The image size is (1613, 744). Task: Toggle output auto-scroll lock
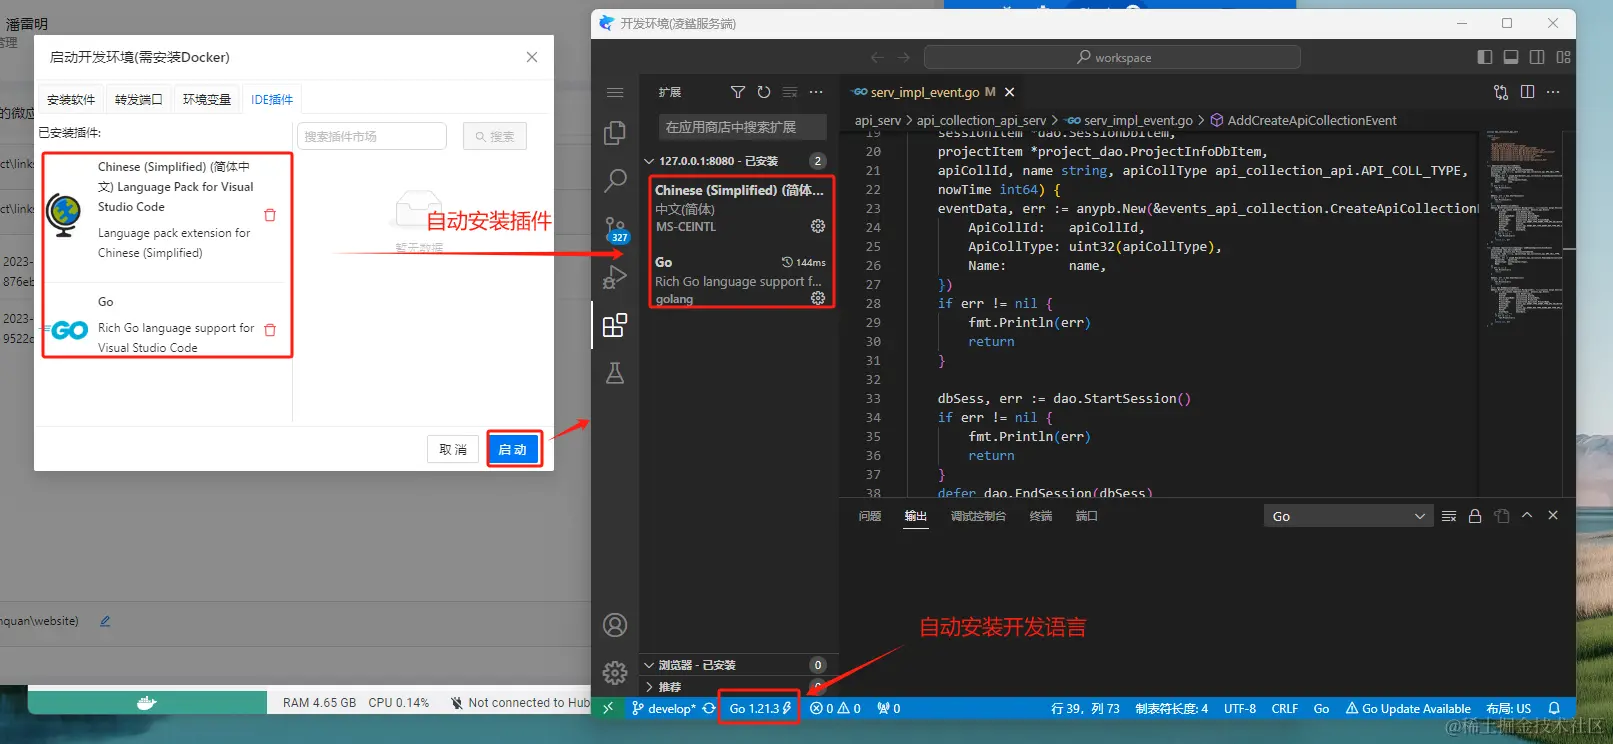pyautogui.click(x=1475, y=516)
